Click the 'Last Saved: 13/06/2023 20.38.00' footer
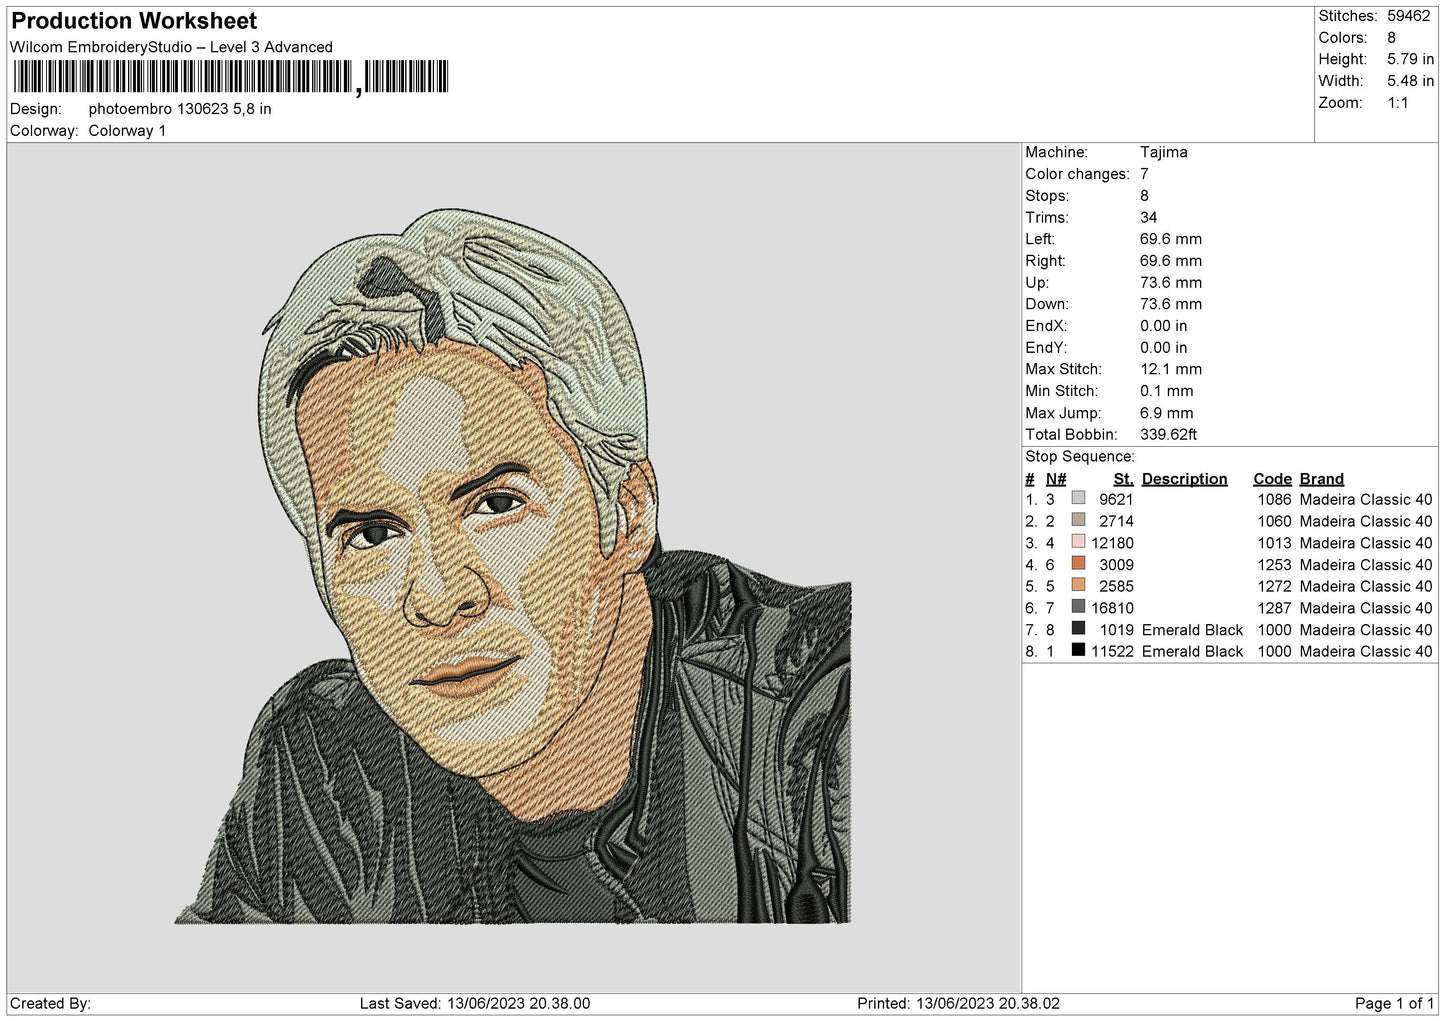The height and width of the screenshot is (1021, 1445). click(x=475, y=1003)
